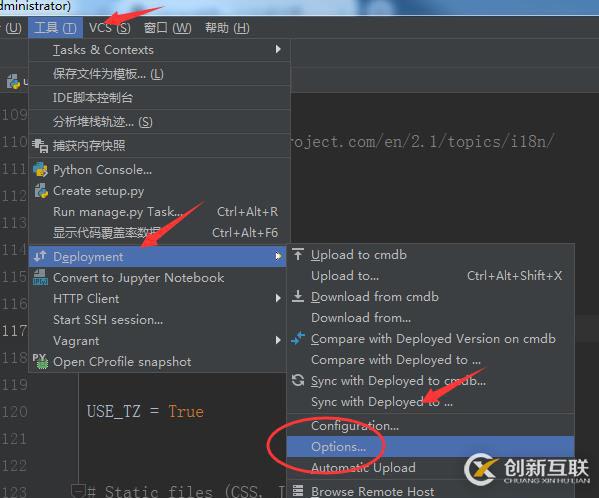Click the Download from cmdb icon
Image resolution: width=599 pixels, height=498 pixels.
[298, 296]
